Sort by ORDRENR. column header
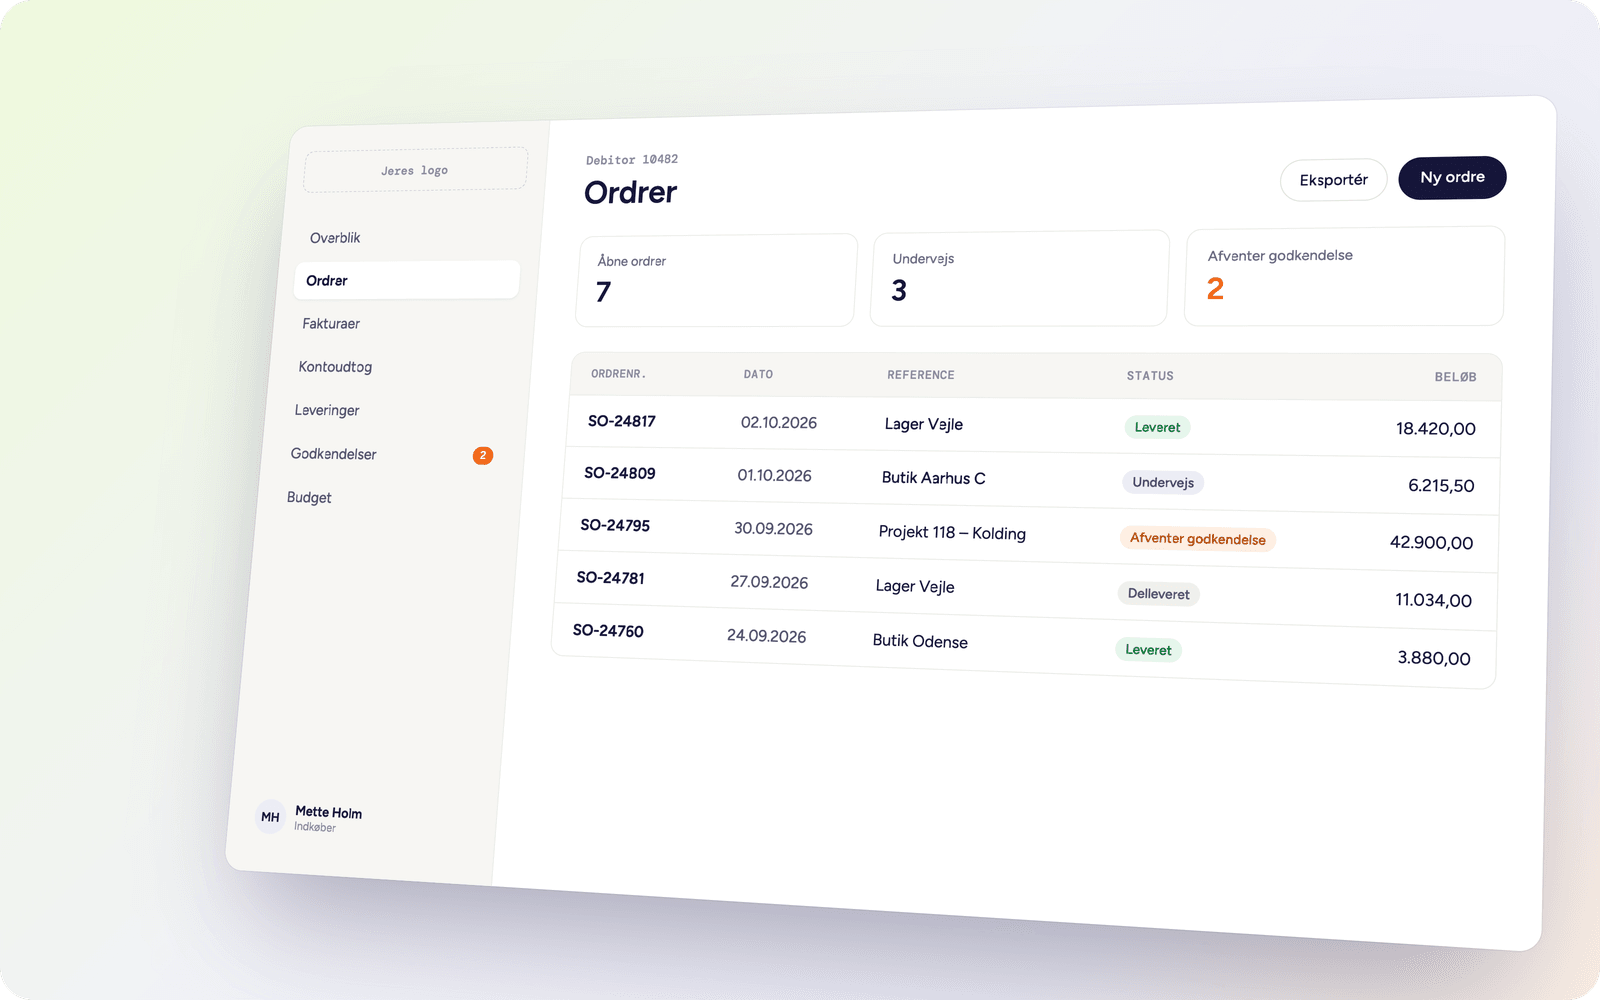Screen dimensions: 1600x1000 click(x=618, y=374)
